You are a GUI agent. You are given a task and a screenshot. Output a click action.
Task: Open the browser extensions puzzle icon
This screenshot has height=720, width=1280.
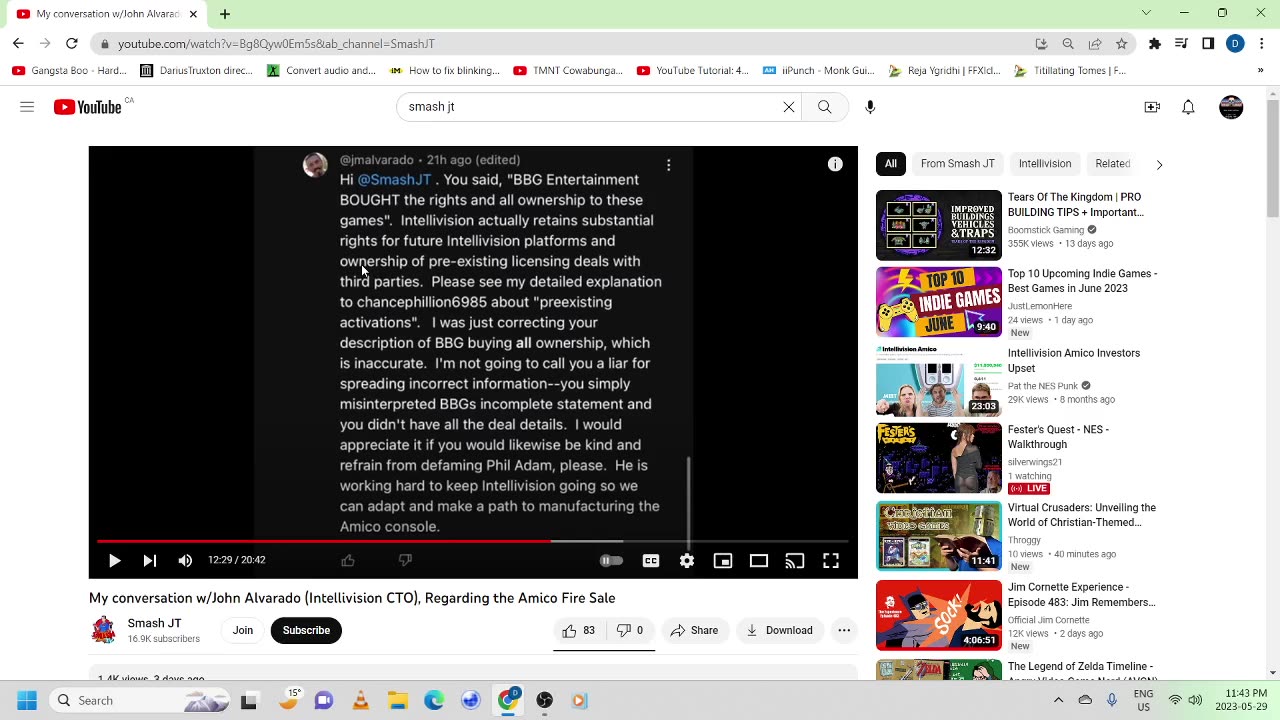[x=1155, y=44]
